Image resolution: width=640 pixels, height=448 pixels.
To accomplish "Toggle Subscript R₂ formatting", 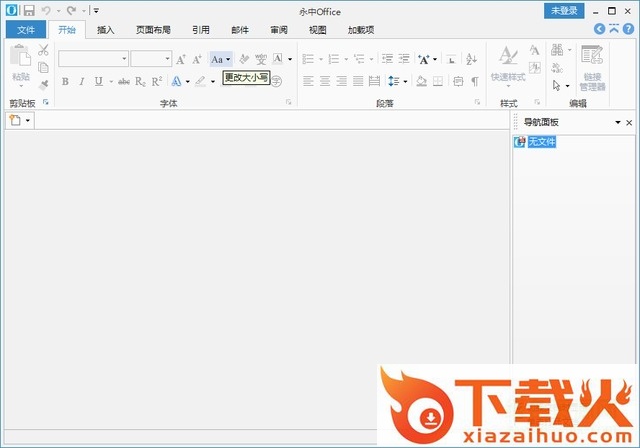I will pos(140,82).
